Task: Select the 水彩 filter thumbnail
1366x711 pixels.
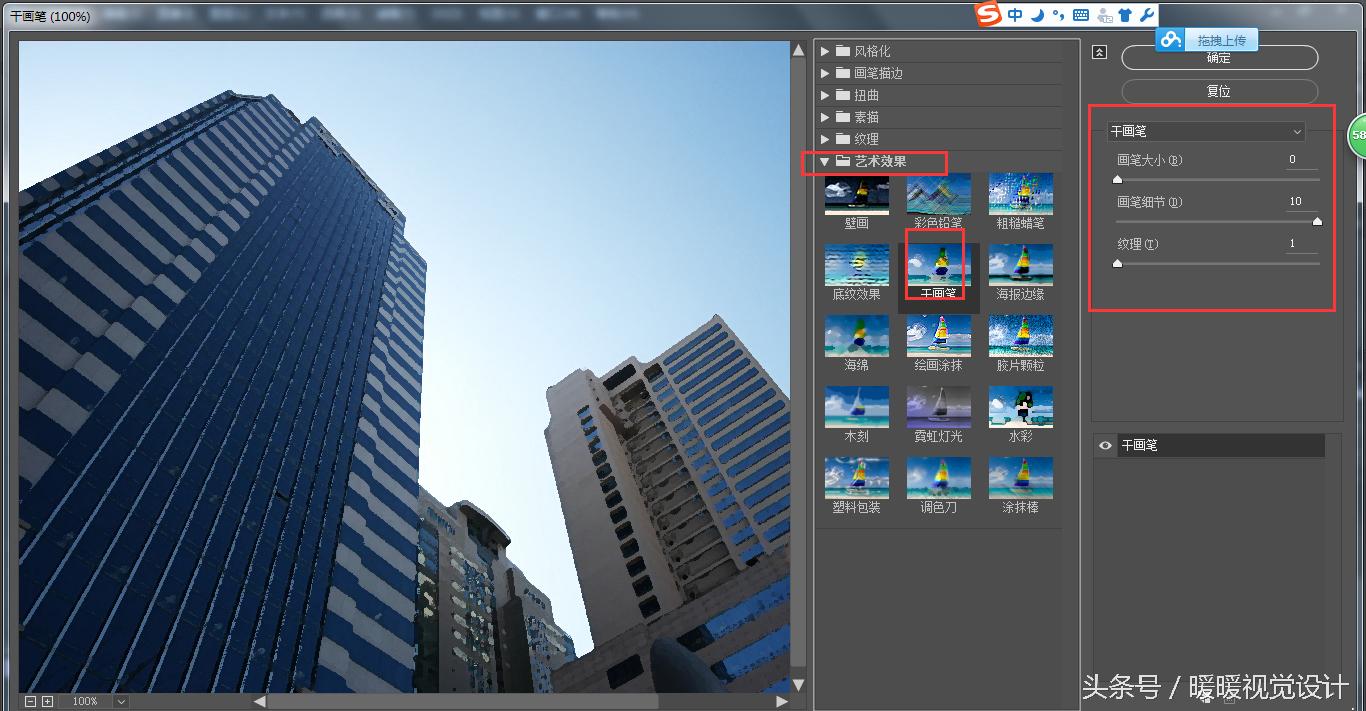Action: pyautogui.click(x=1020, y=407)
